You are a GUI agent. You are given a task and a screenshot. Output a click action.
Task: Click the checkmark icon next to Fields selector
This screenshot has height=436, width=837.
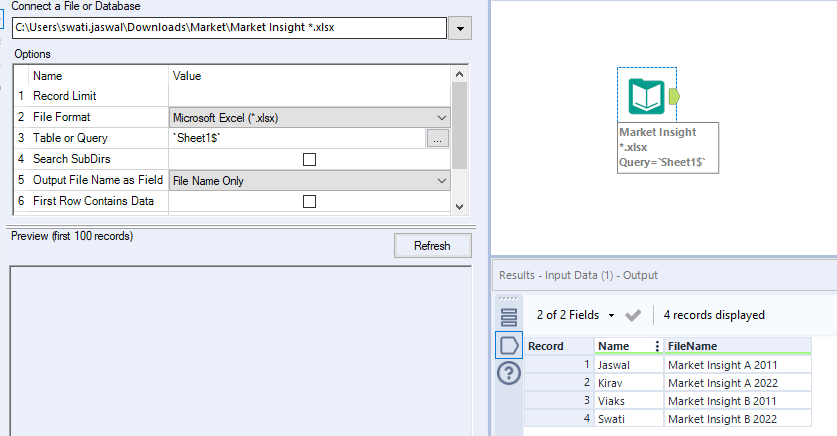coord(632,315)
